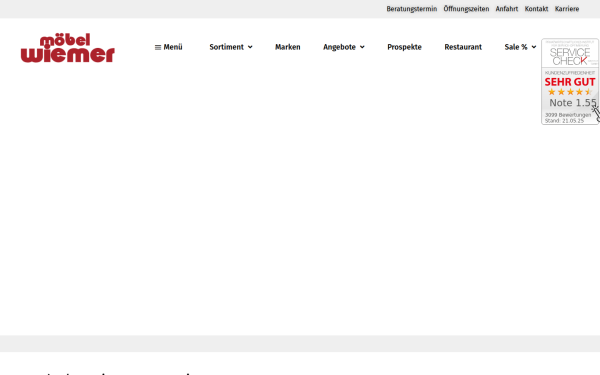
Task: Expand the Angebote dropdown
Action: coord(344,47)
